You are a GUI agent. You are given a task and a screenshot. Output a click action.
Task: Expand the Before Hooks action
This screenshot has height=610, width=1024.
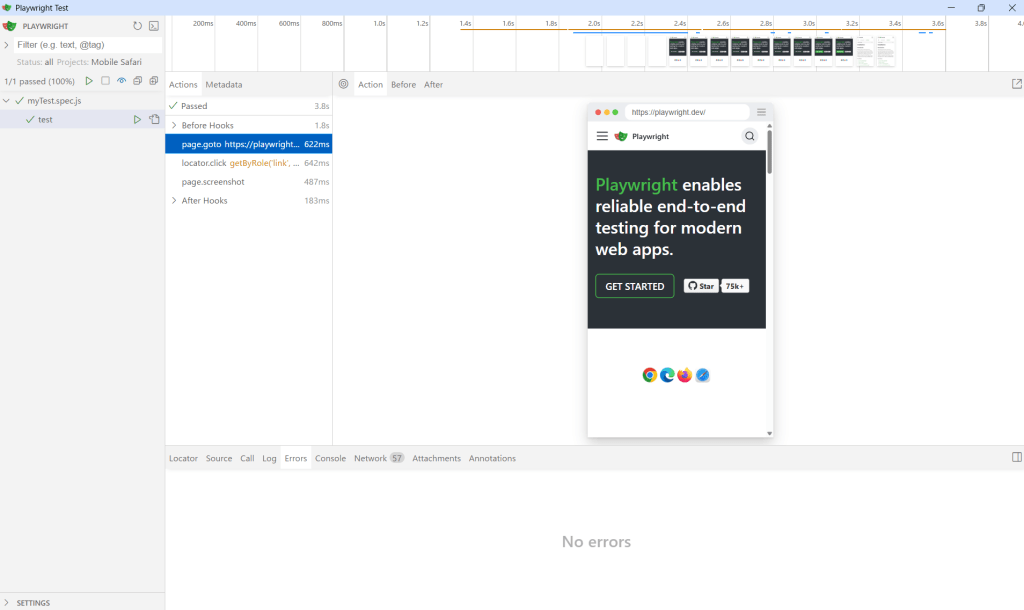coord(174,125)
